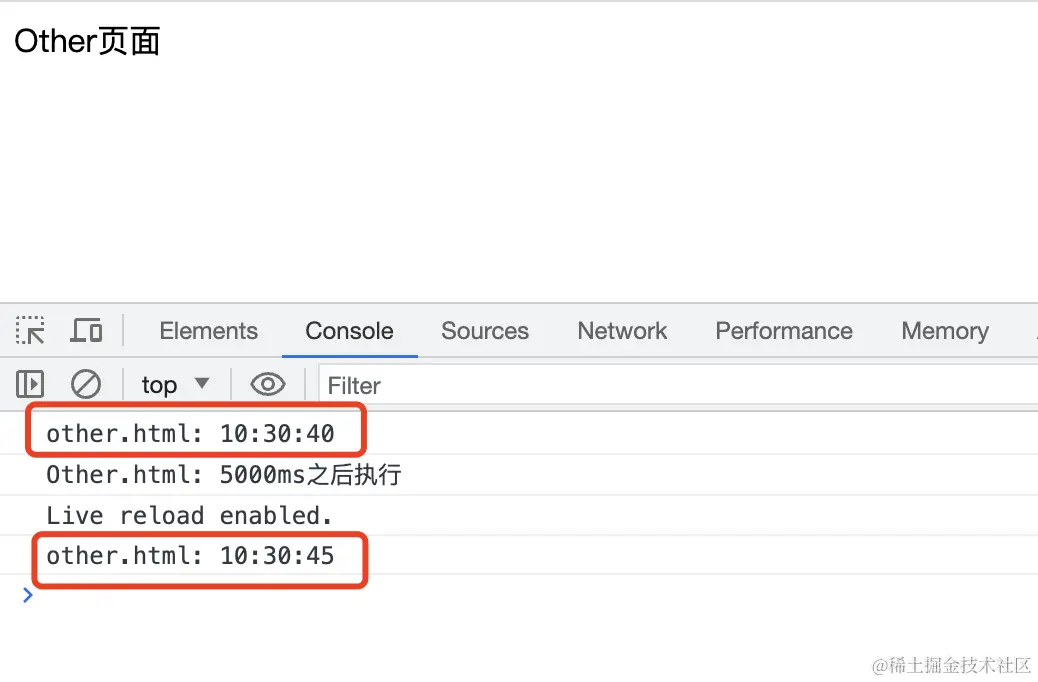
Task: Show the console sidebar panel
Action: (x=30, y=384)
